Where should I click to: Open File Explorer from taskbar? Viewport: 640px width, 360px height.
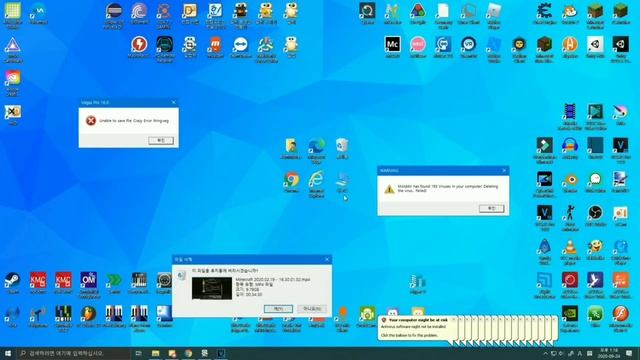coord(156,353)
